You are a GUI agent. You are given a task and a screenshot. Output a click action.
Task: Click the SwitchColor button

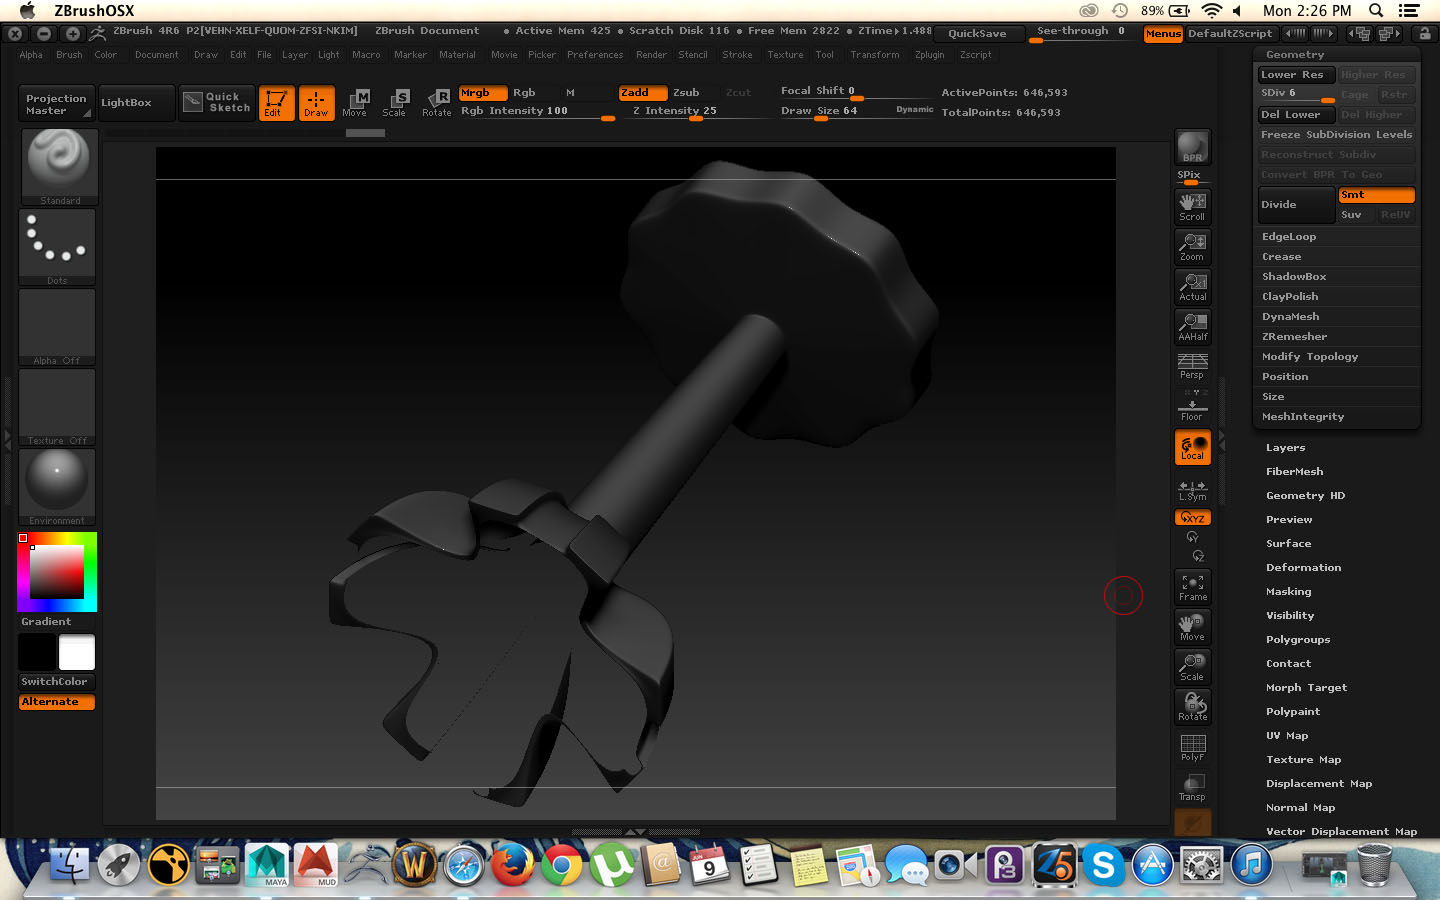coord(55,681)
